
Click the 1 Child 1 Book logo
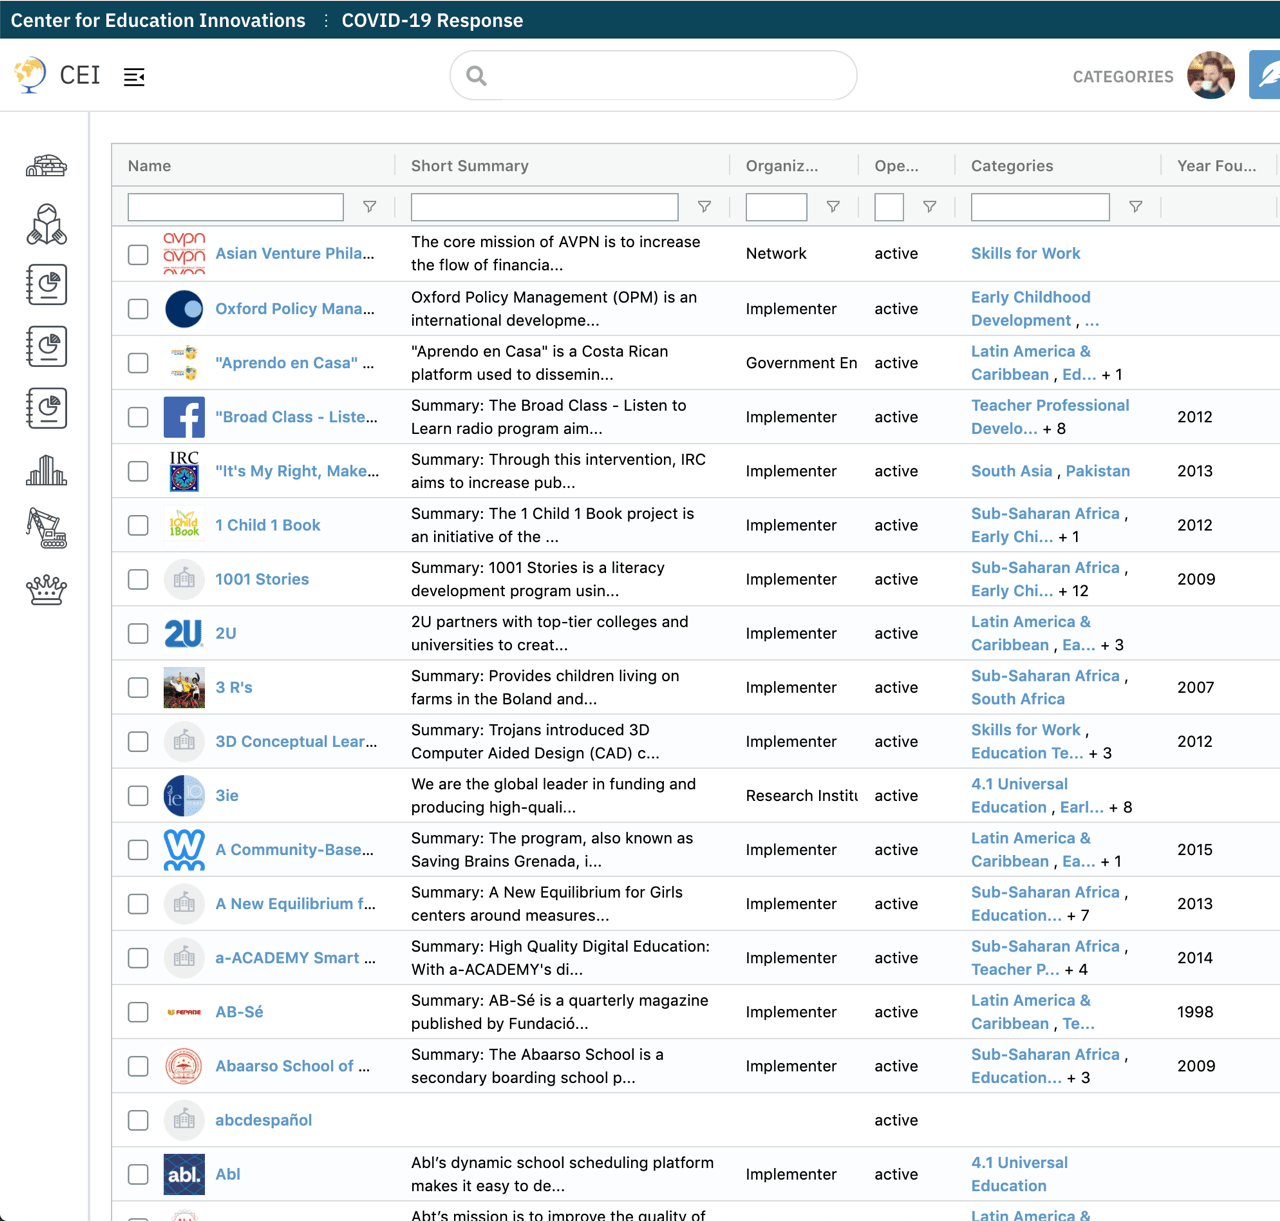184,525
